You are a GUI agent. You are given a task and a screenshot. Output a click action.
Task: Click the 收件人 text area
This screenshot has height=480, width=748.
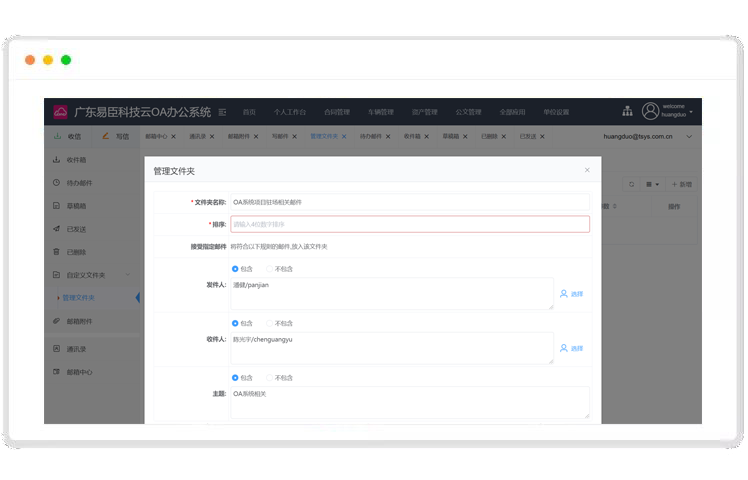point(392,348)
